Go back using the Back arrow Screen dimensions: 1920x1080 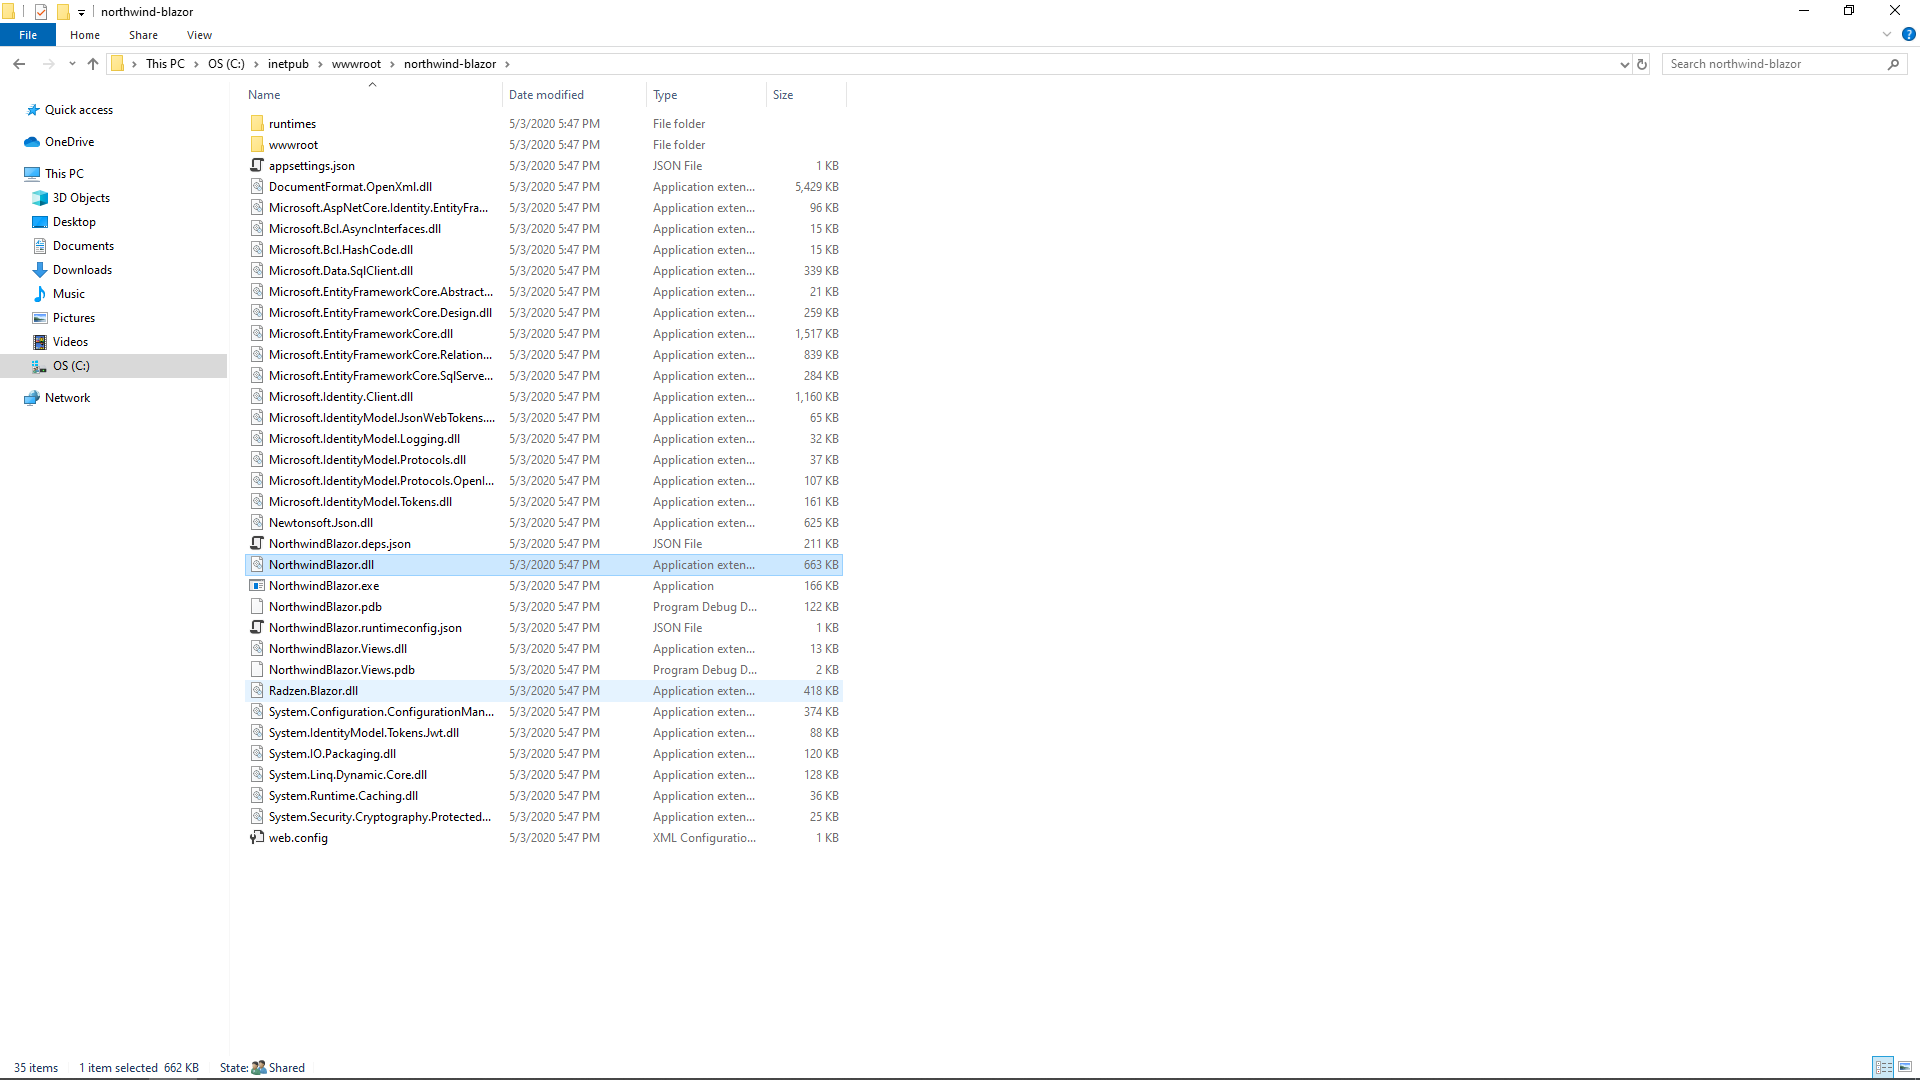point(19,64)
